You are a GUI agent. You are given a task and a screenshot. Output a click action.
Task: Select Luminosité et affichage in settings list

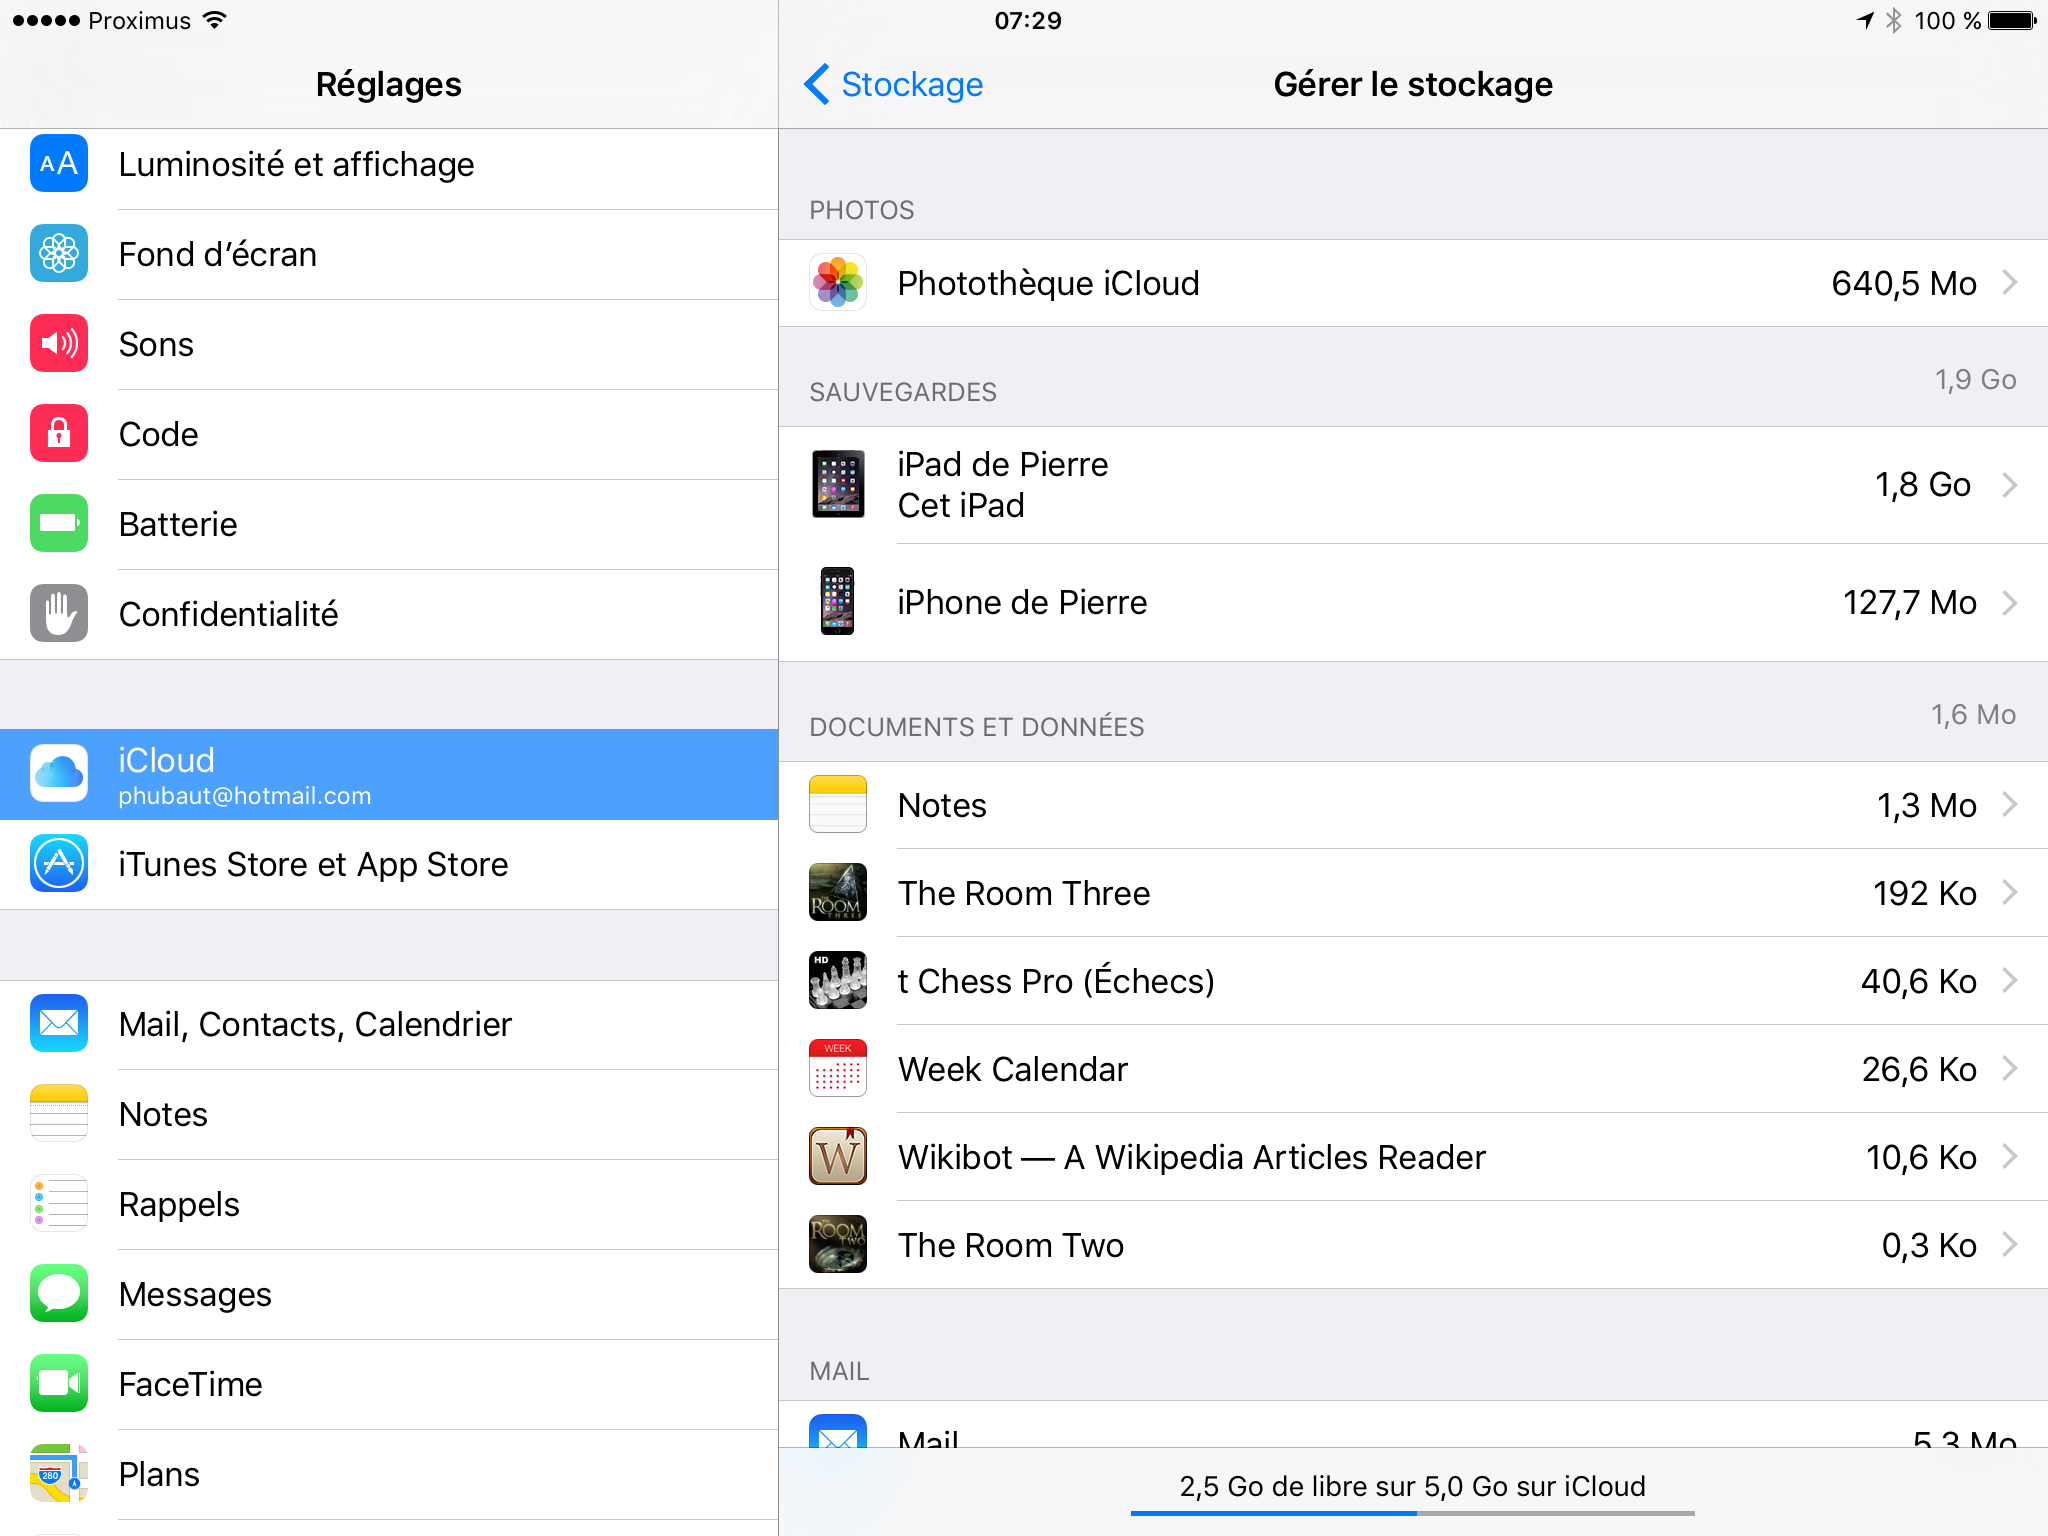(x=296, y=164)
